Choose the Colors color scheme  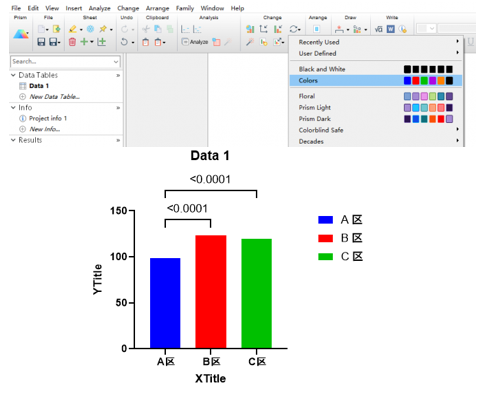click(376, 80)
